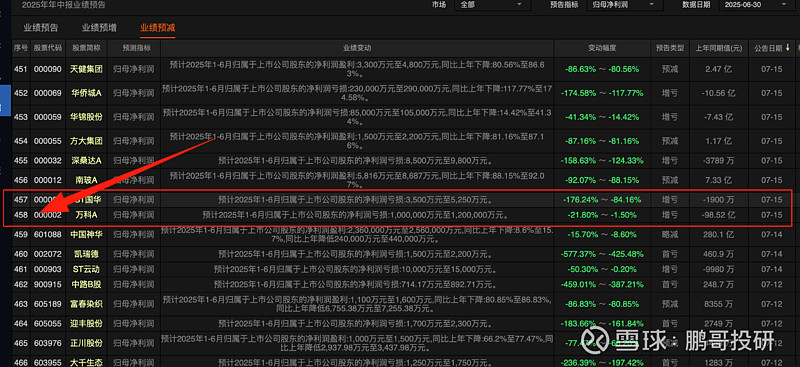
Task: Click prior-year value -98.52 亿
Action: tap(718, 215)
